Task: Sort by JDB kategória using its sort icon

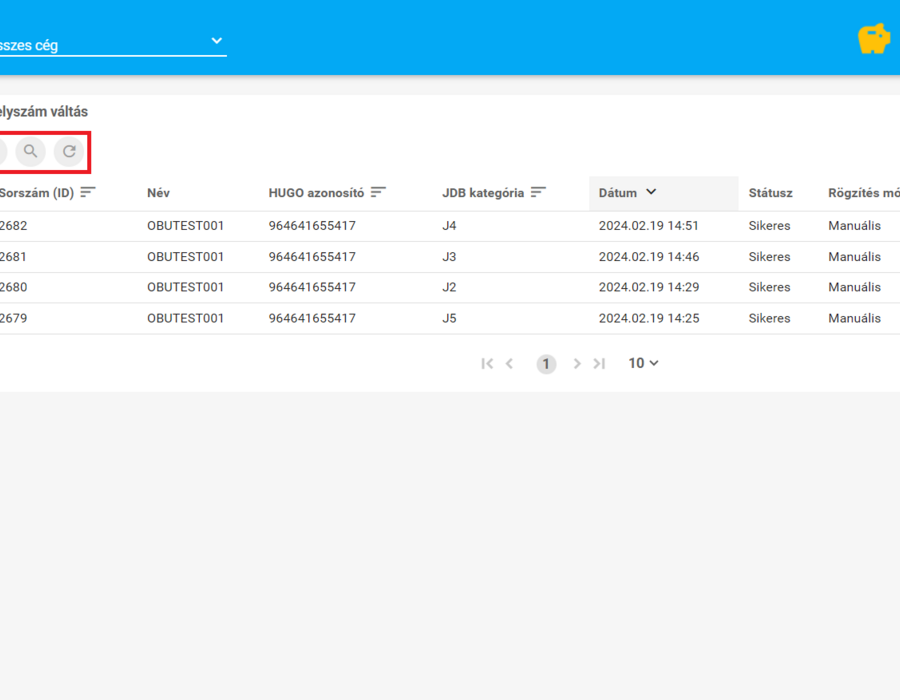Action: [538, 192]
